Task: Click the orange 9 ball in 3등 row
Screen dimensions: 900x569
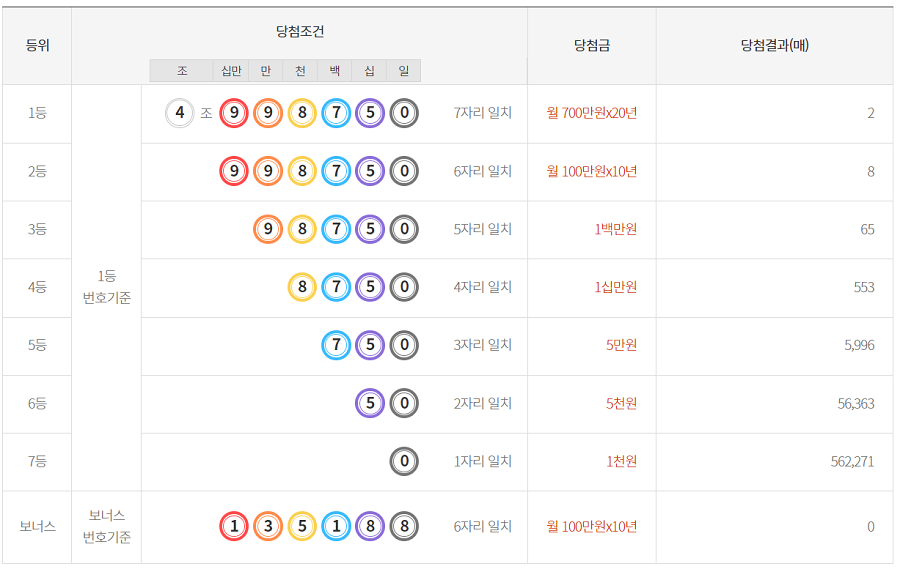Action: click(268, 229)
